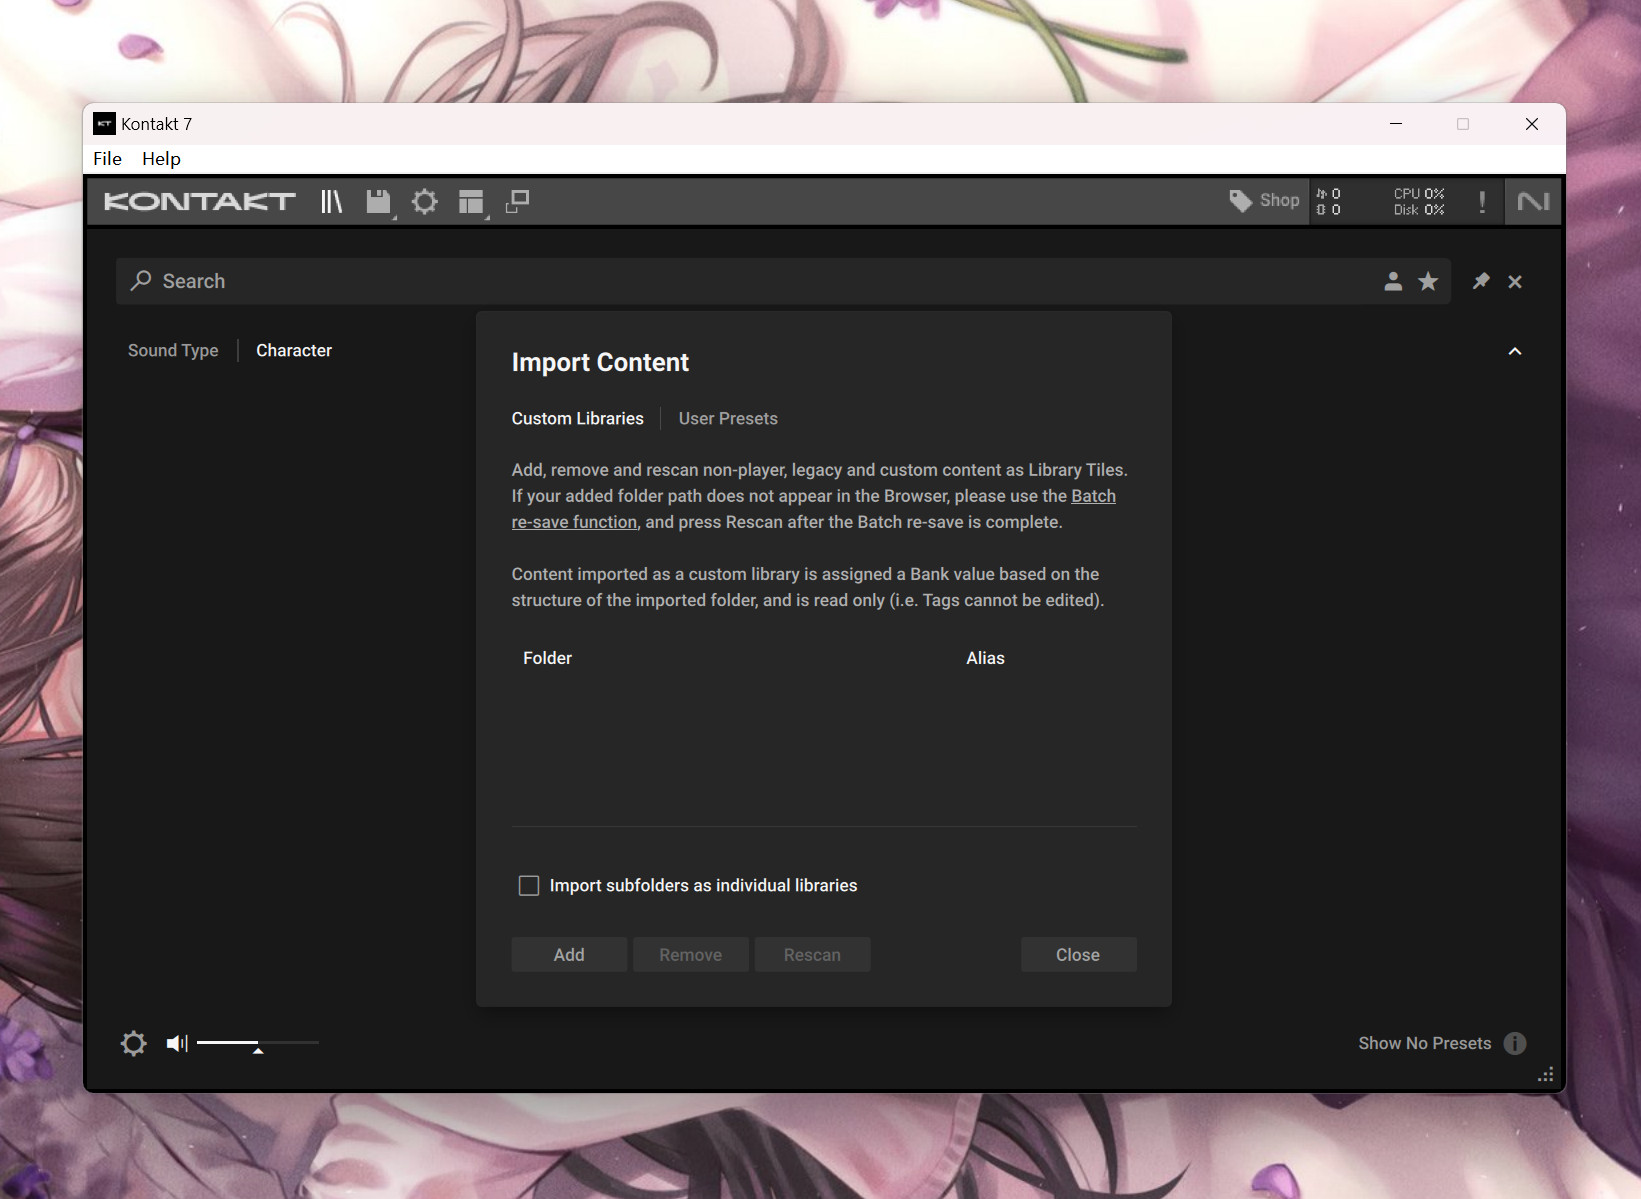Adjust the preview volume slider
Viewport: 1641px width, 1199px height.
tap(258, 1043)
